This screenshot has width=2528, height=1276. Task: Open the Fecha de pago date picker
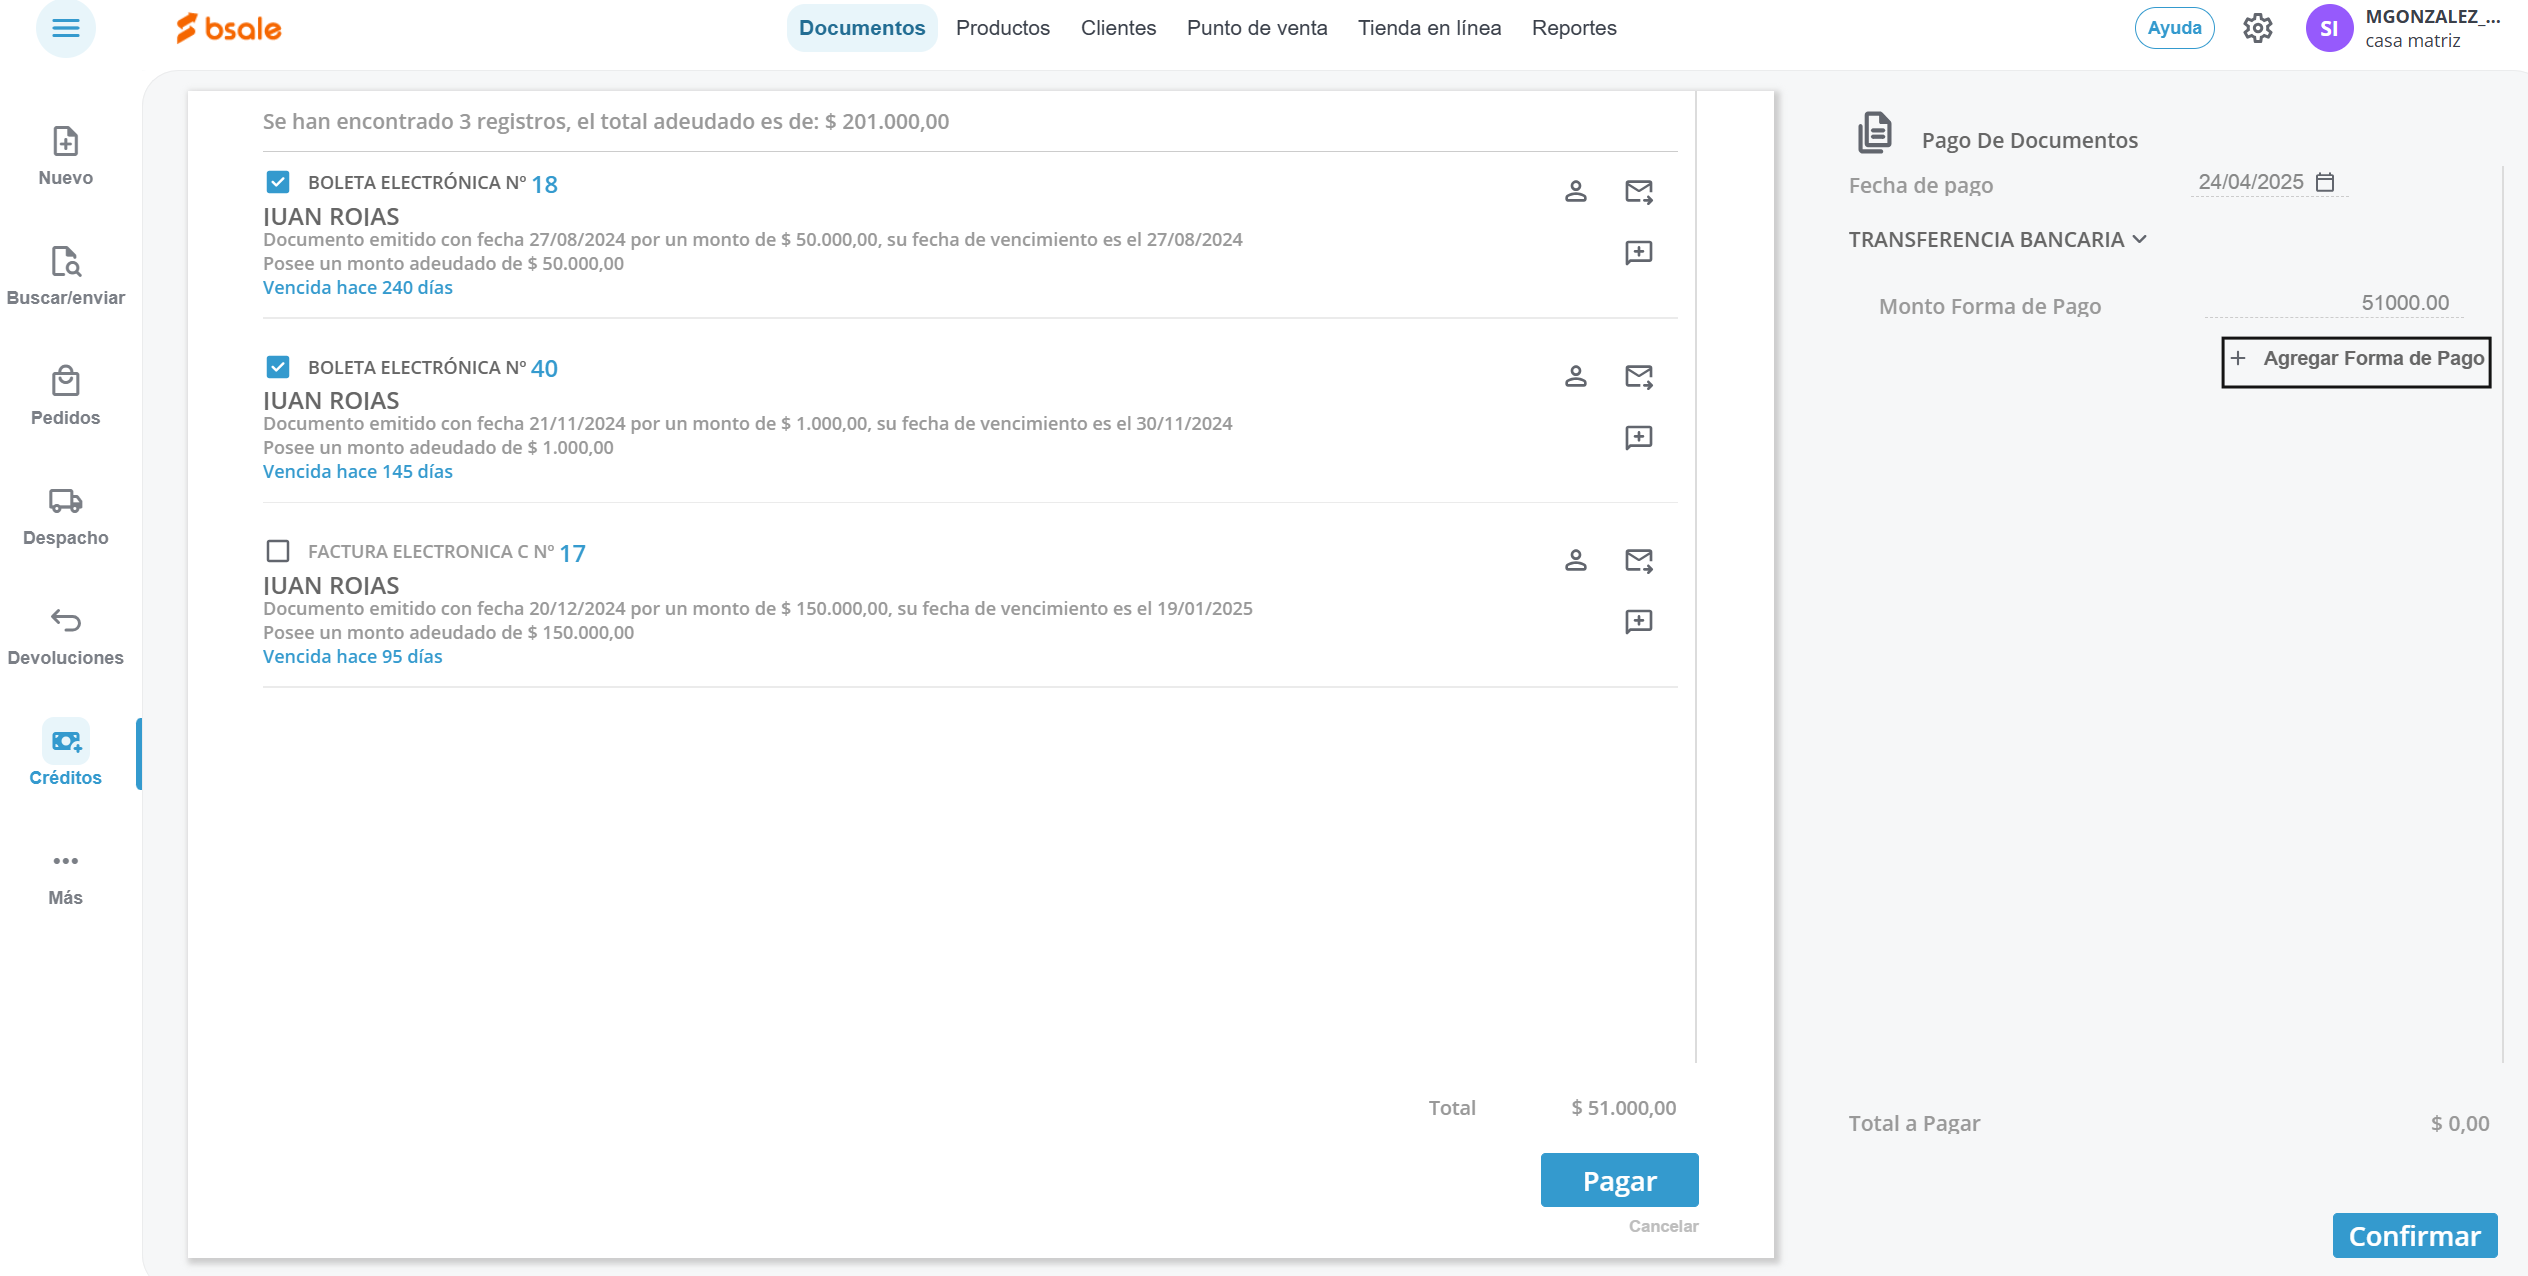(x=2325, y=182)
